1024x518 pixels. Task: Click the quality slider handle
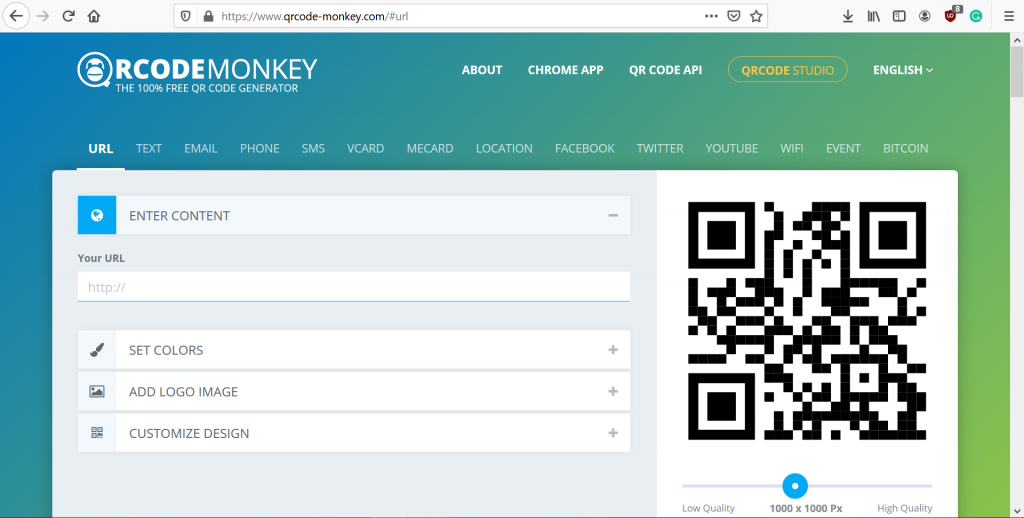(x=795, y=486)
